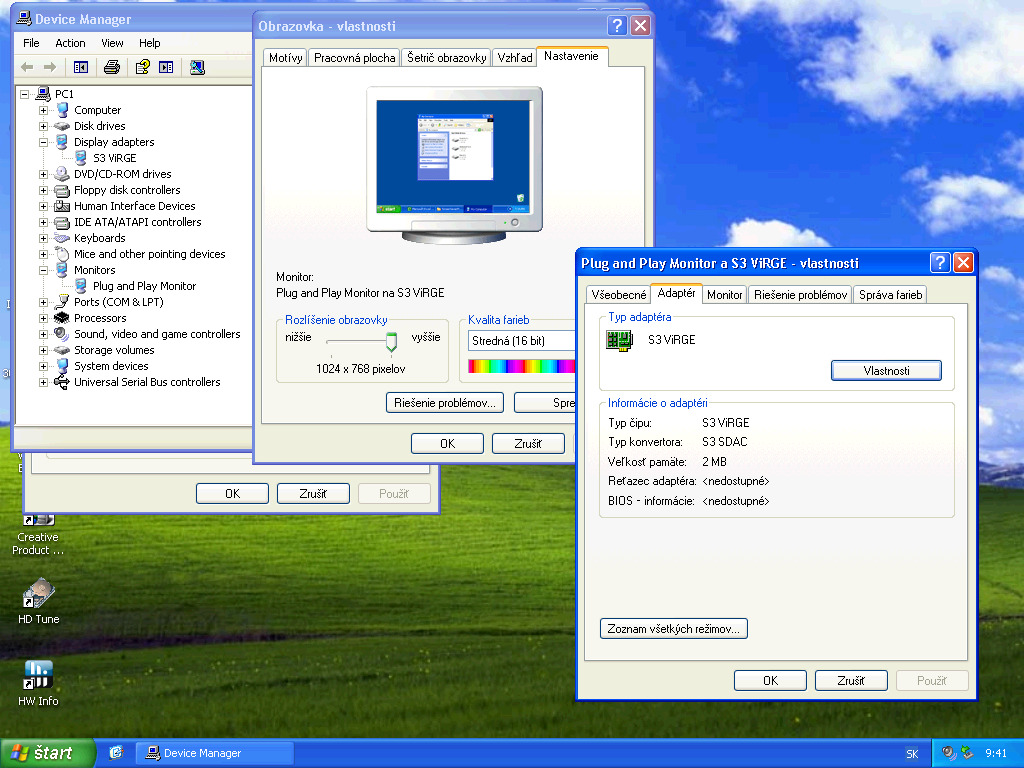Click Riešenie problémov... button in Obrazovka dialog

coord(445,403)
